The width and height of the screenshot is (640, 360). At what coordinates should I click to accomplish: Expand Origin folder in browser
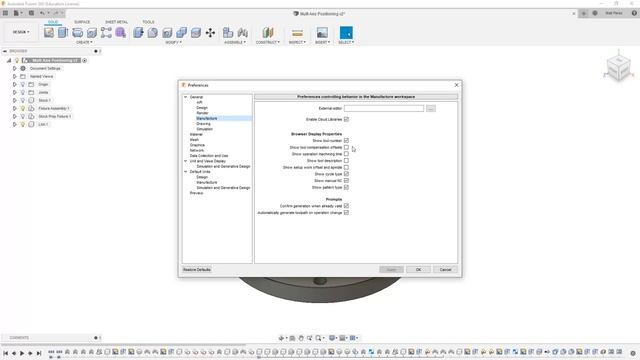click(x=15, y=84)
